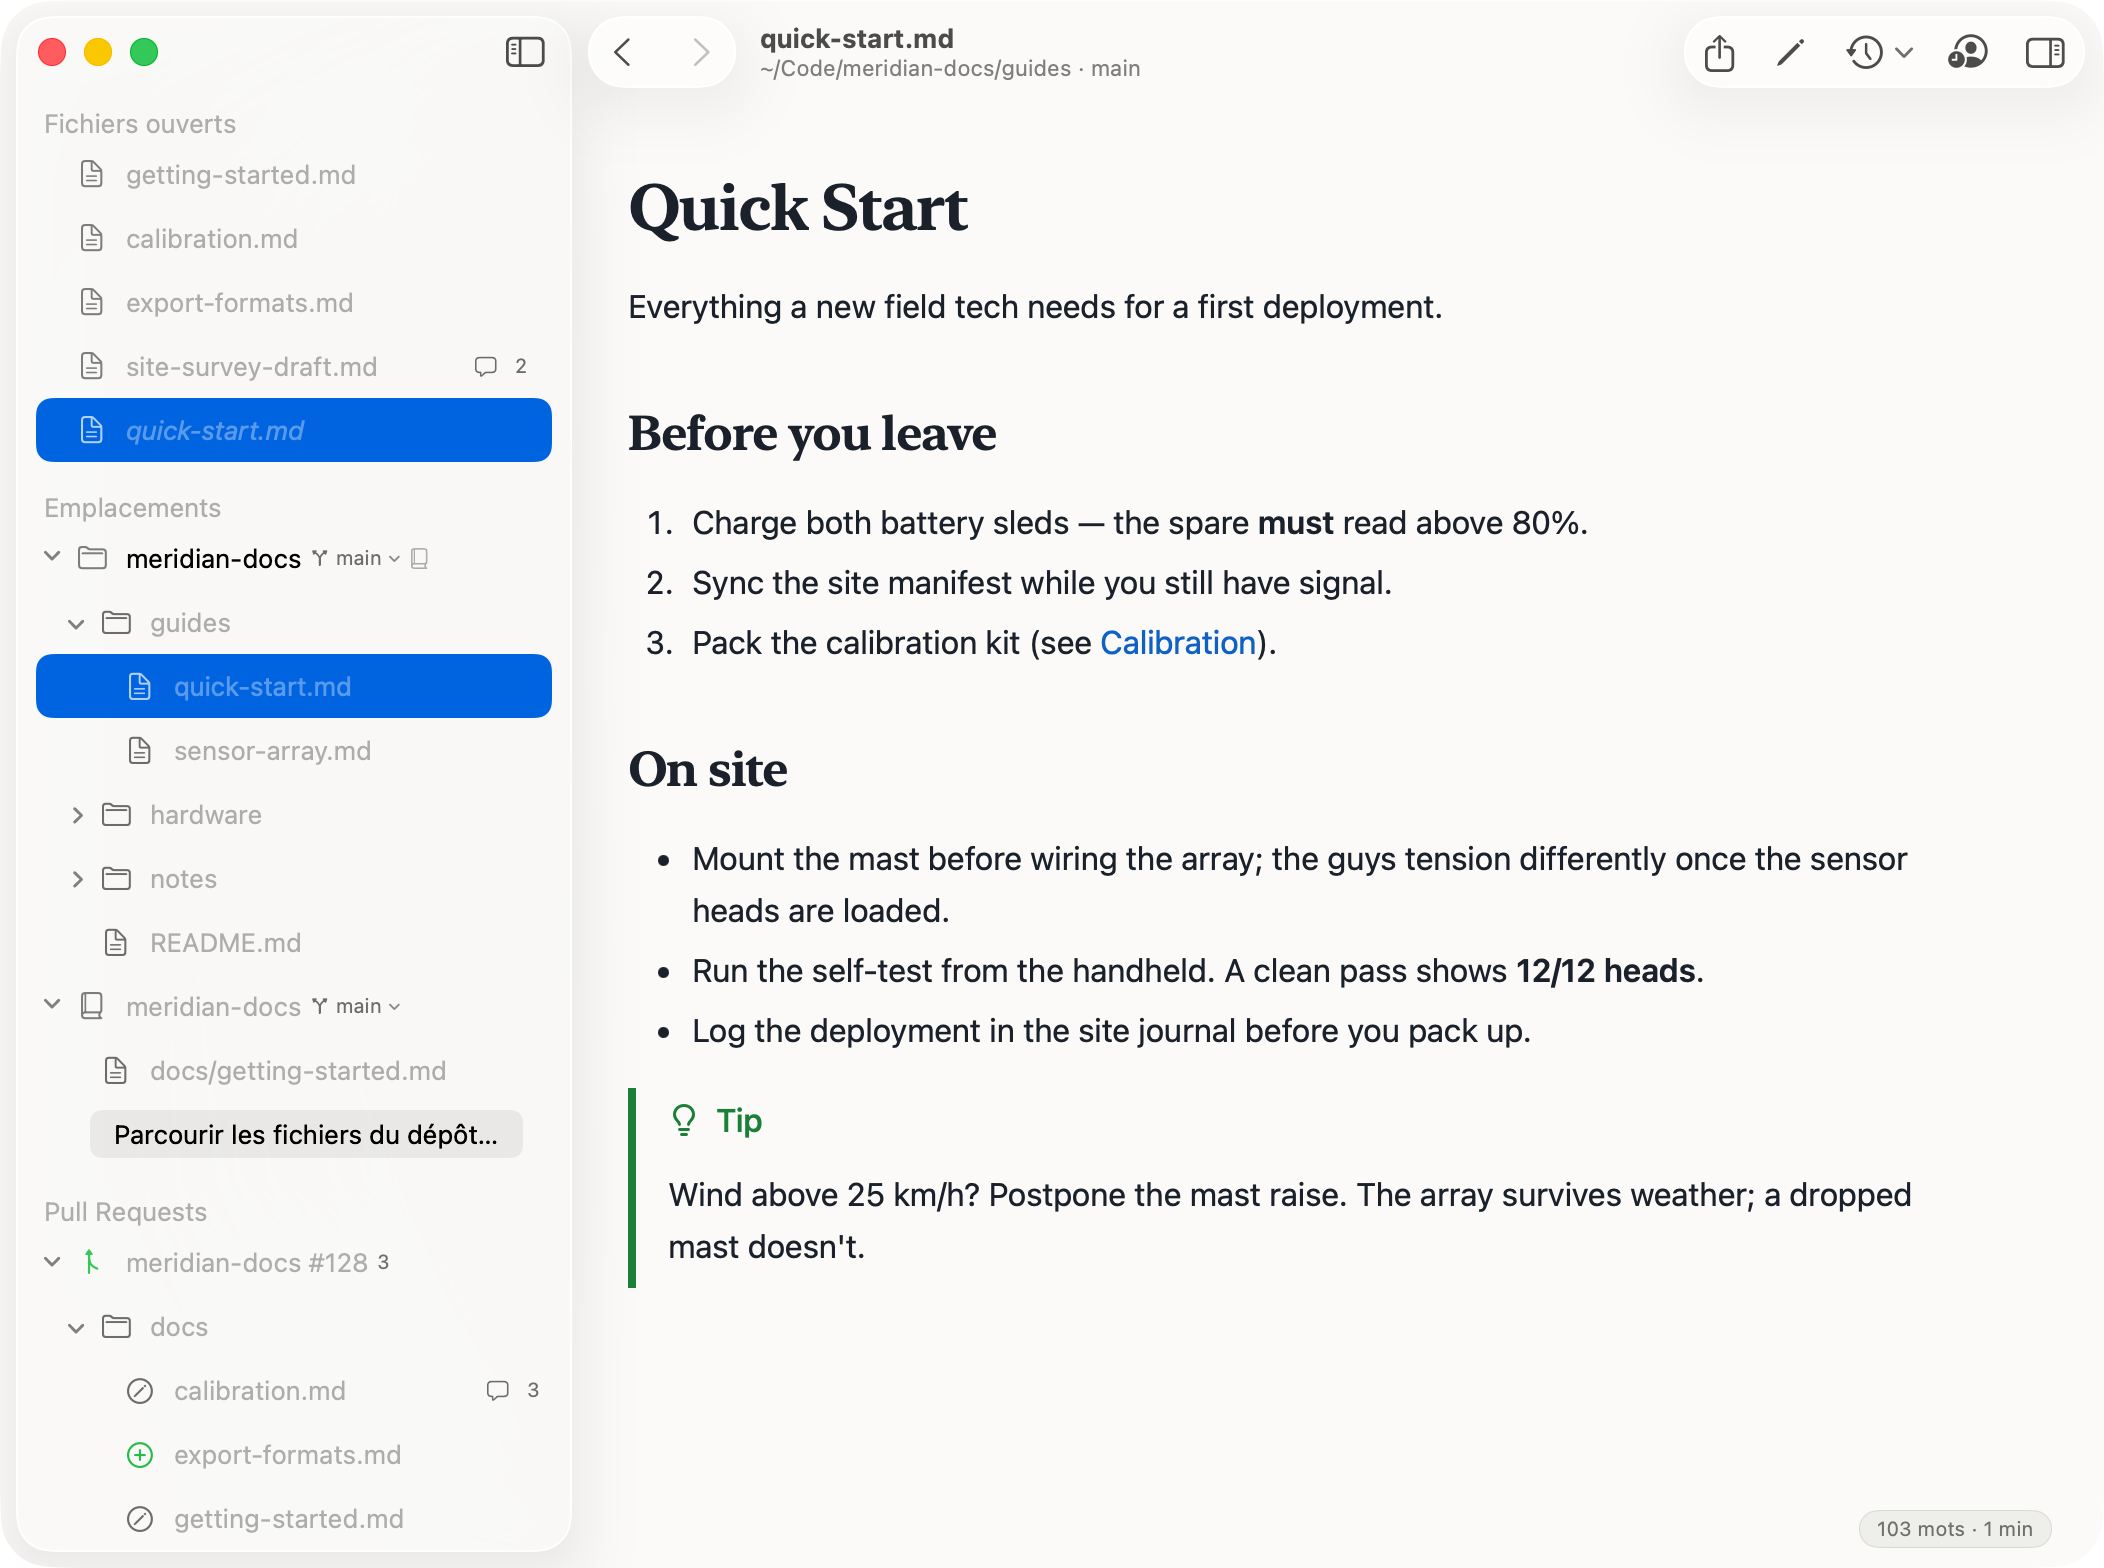This screenshot has height=1568, width=2104.
Task: Click the docs folder icon in pull request
Action: coord(116,1327)
